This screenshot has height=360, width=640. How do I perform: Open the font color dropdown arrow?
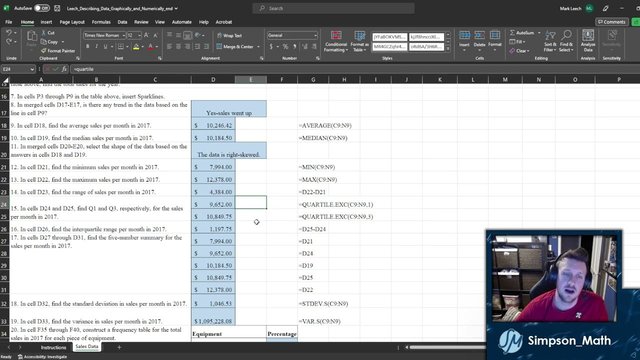pos(157,47)
